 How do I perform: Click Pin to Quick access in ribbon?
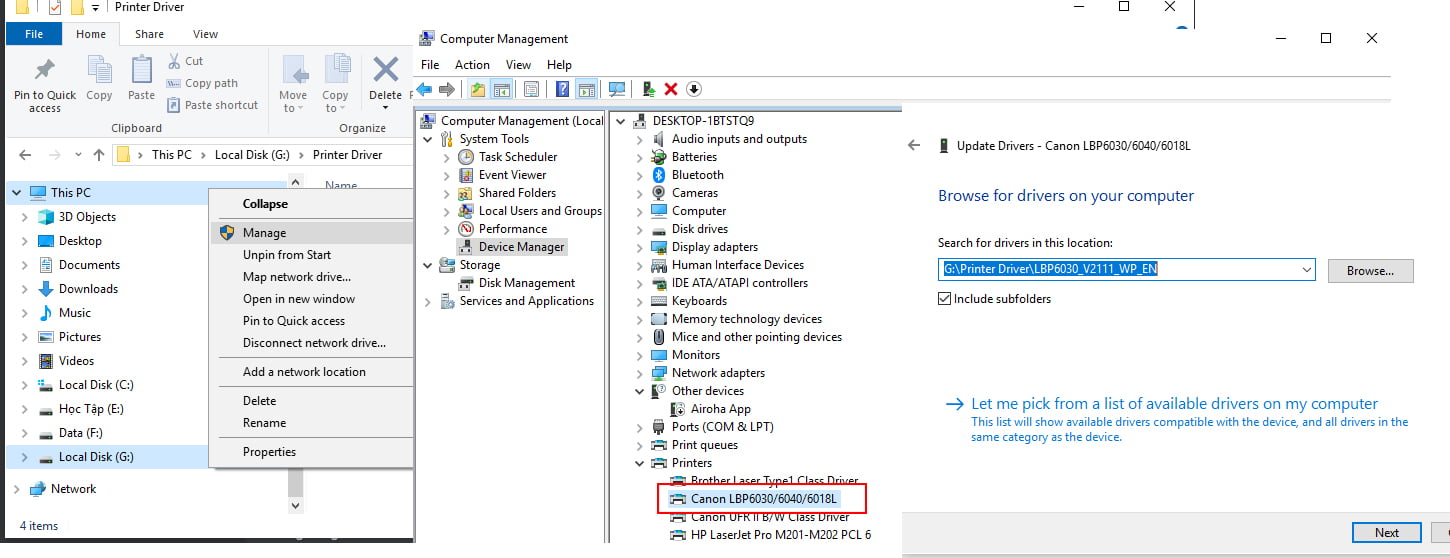(x=45, y=83)
